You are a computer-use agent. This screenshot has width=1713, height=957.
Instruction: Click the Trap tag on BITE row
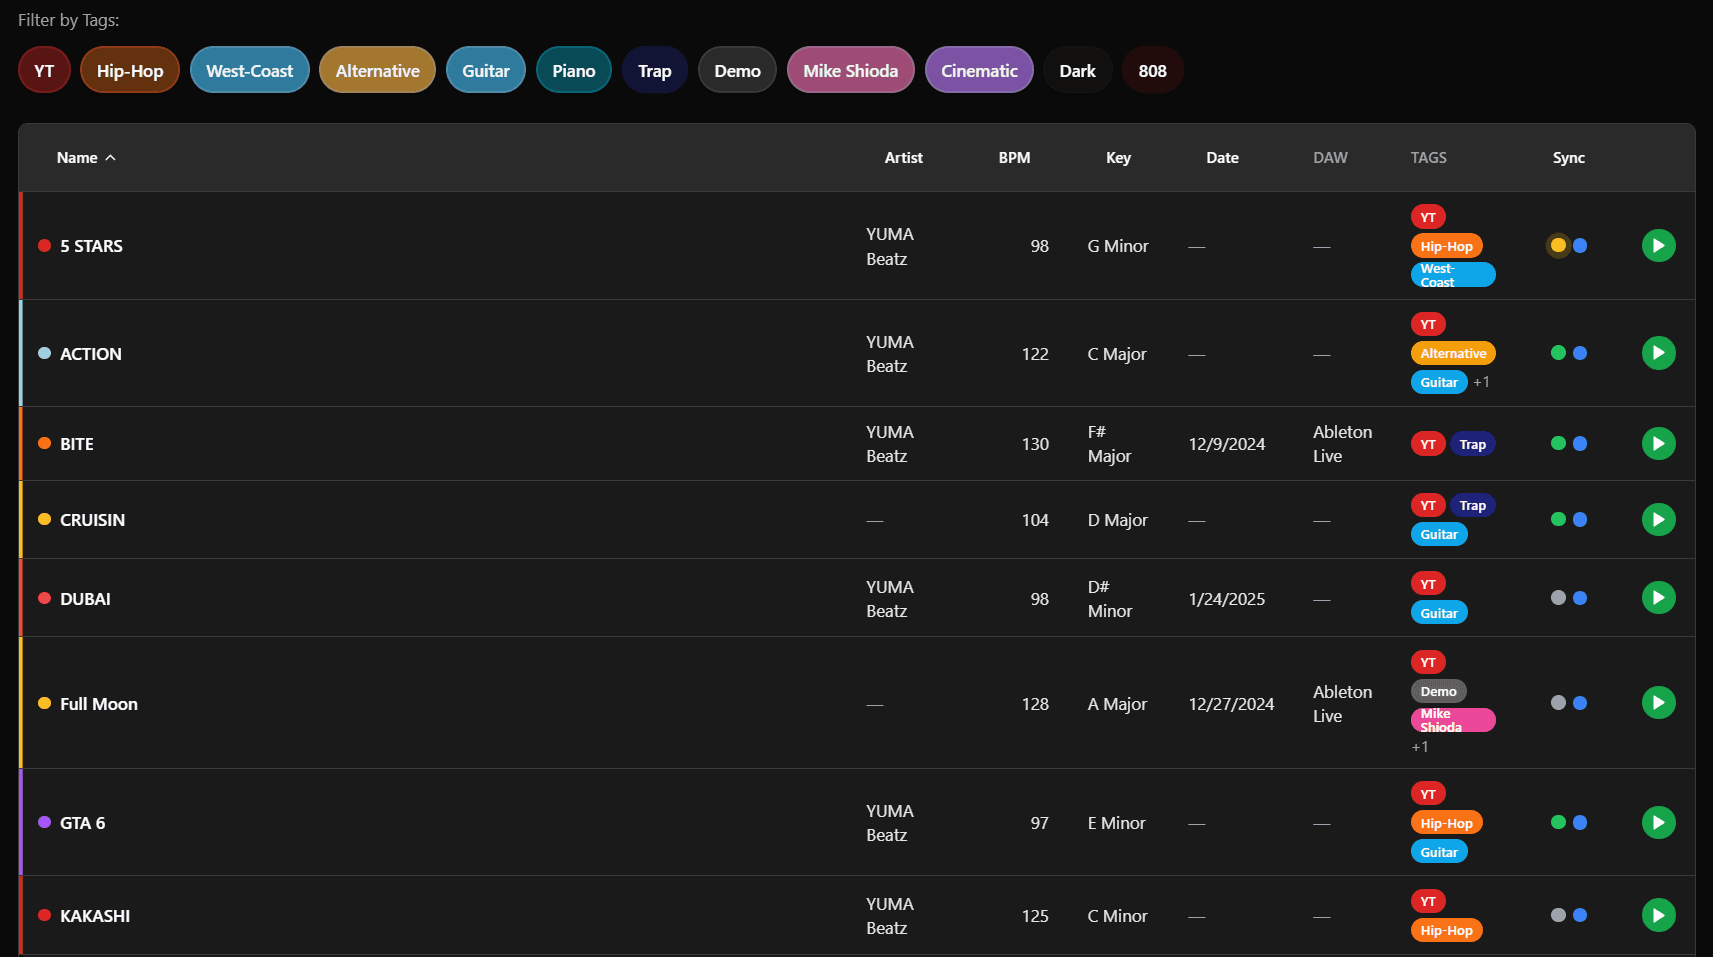coord(1472,444)
